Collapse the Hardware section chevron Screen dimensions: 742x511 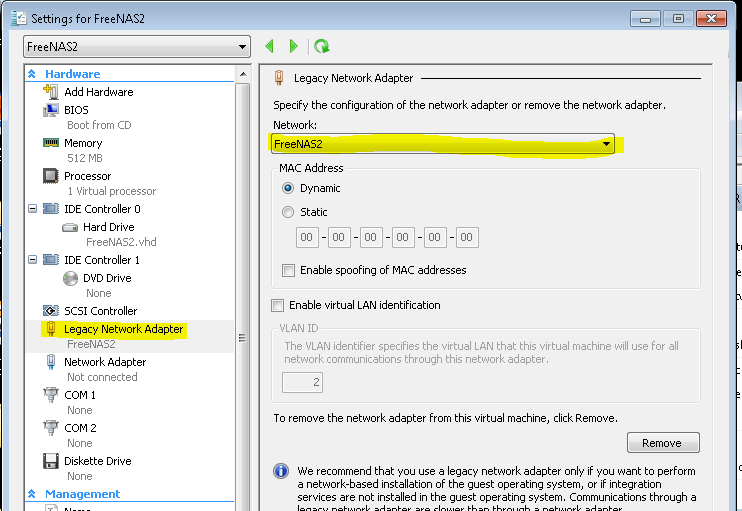coord(32,73)
